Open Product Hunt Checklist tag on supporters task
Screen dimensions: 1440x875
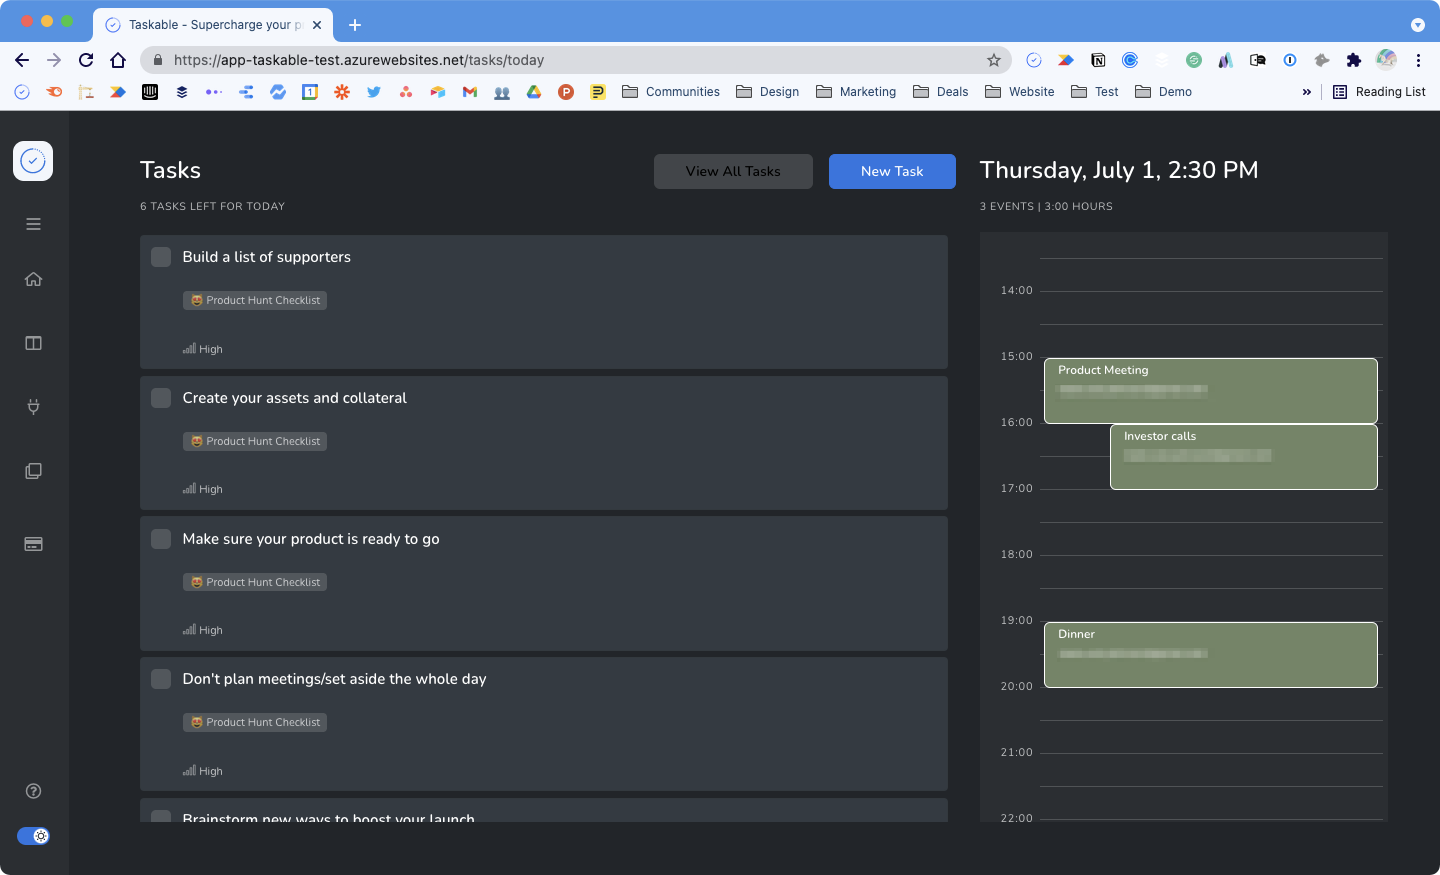point(255,300)
